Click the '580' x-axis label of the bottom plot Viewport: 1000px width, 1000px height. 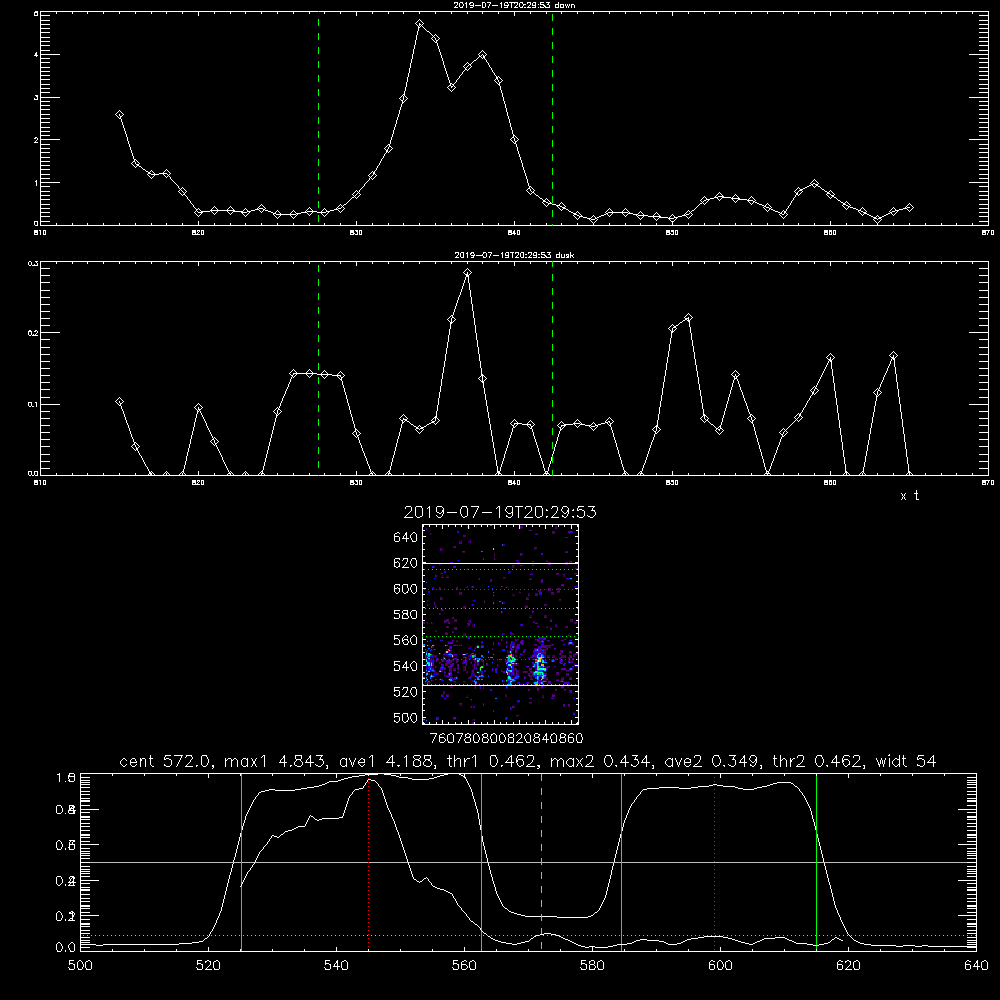592,966
